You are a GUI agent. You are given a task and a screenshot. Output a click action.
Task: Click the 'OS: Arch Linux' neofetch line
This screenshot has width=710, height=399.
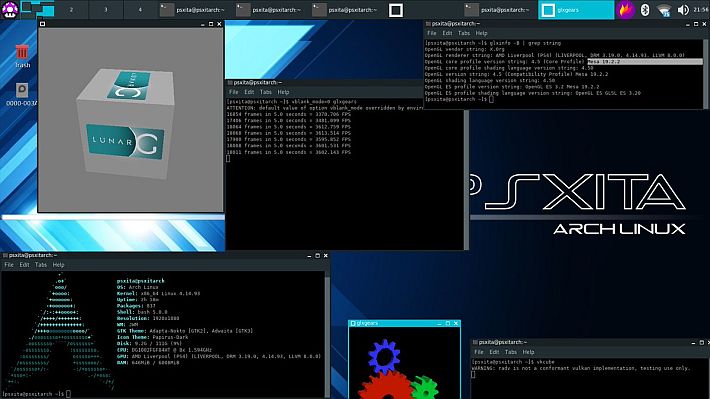coord(137,287)
